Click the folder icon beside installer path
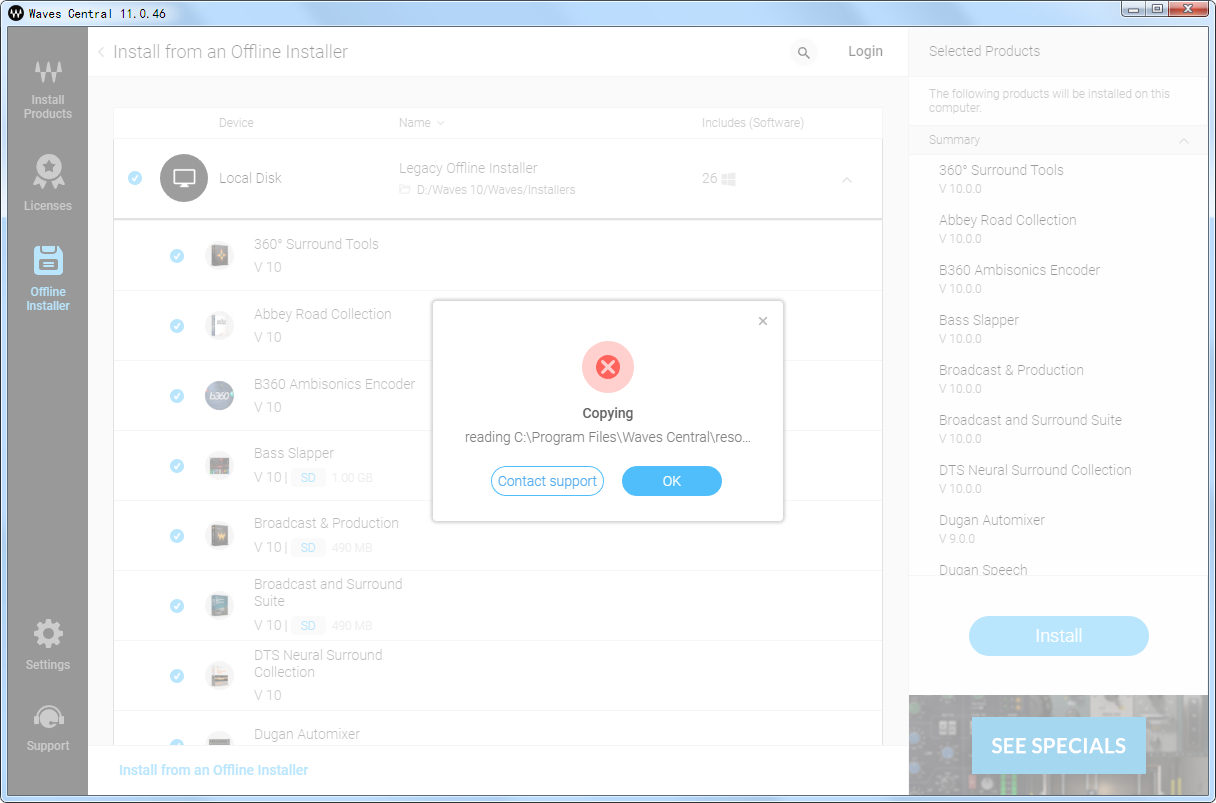 pos(405,190)
